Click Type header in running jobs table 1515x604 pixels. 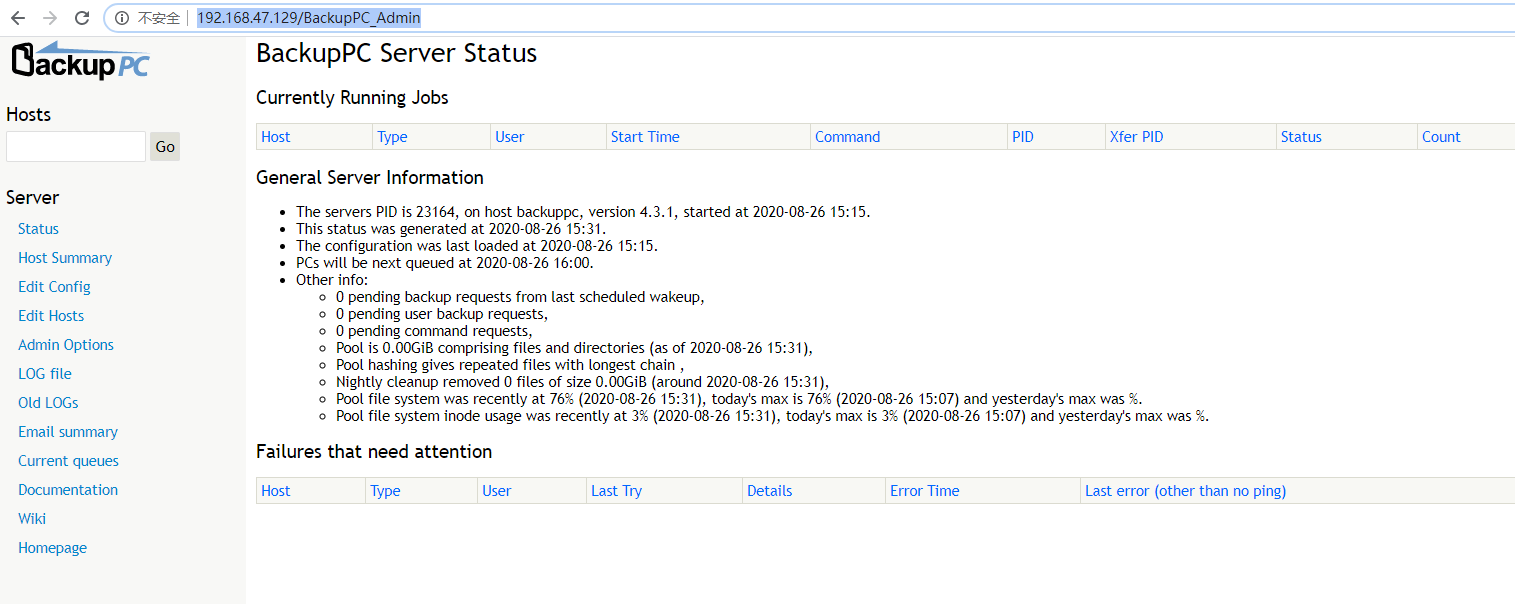pyautogui.click(x=392, y=137)
